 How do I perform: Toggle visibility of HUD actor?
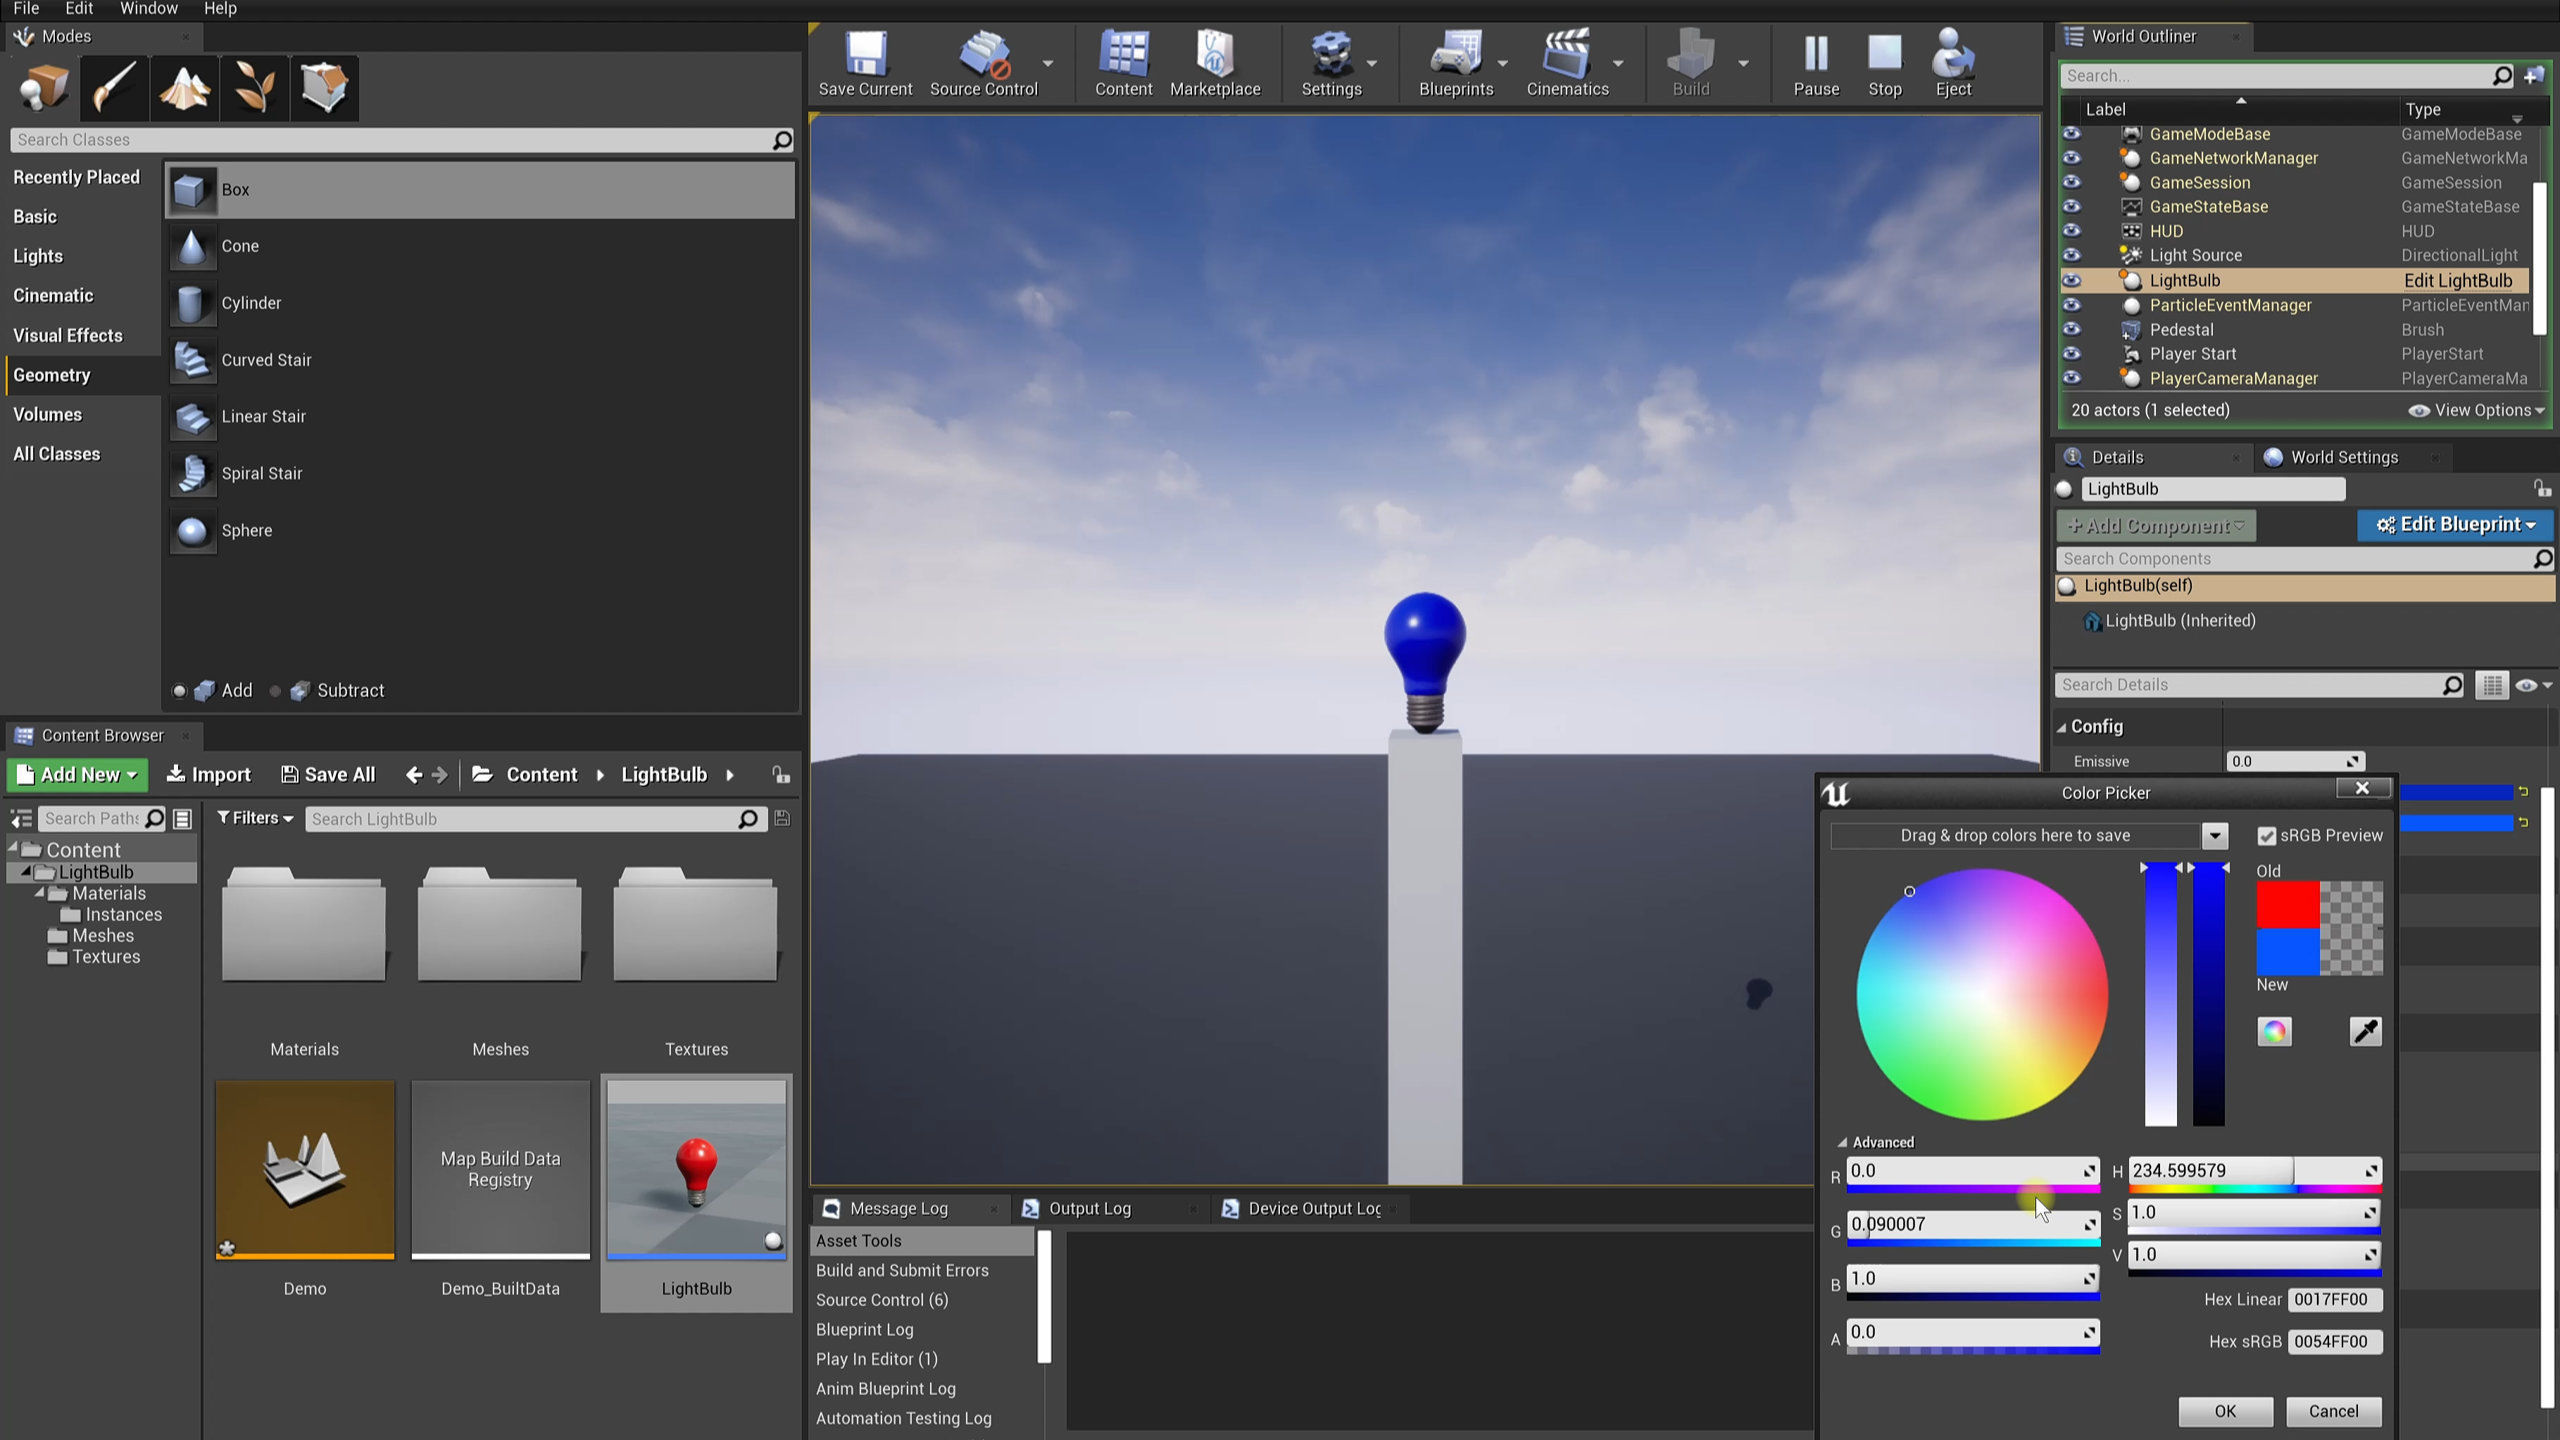[2071, 231]
